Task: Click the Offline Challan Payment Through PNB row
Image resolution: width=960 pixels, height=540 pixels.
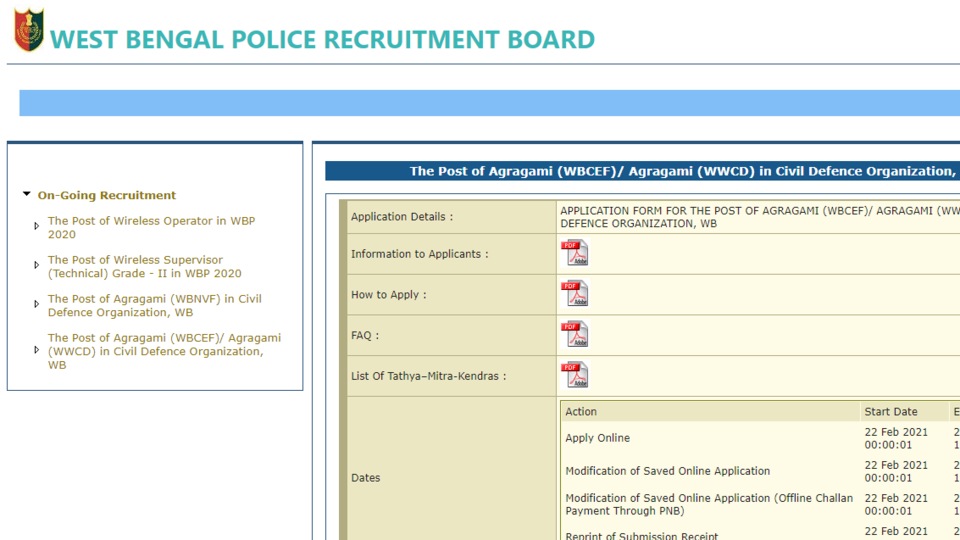Action: [709, 504]
